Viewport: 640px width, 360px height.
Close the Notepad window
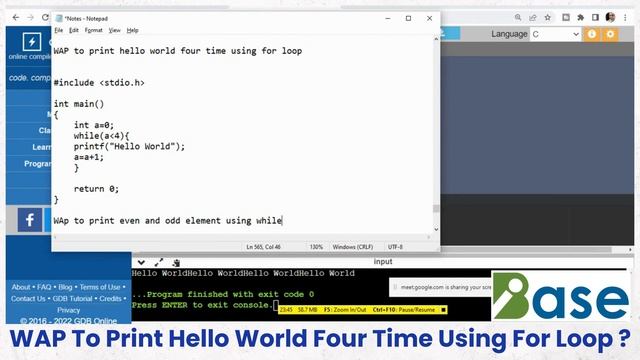pyautogui.click(x=429, y=18)
